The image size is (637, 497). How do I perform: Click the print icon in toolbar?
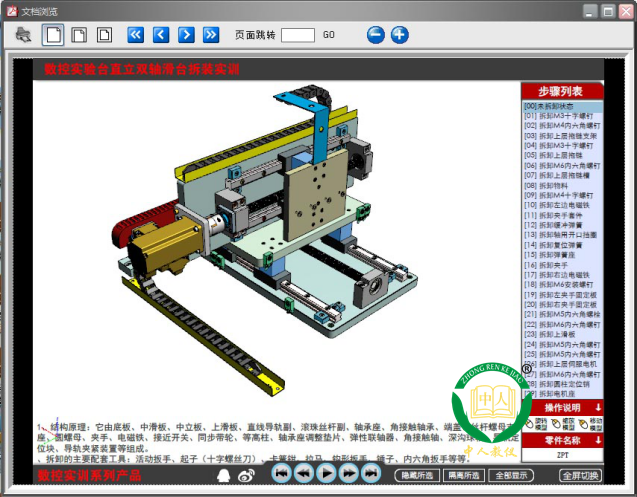click(23, 35)
